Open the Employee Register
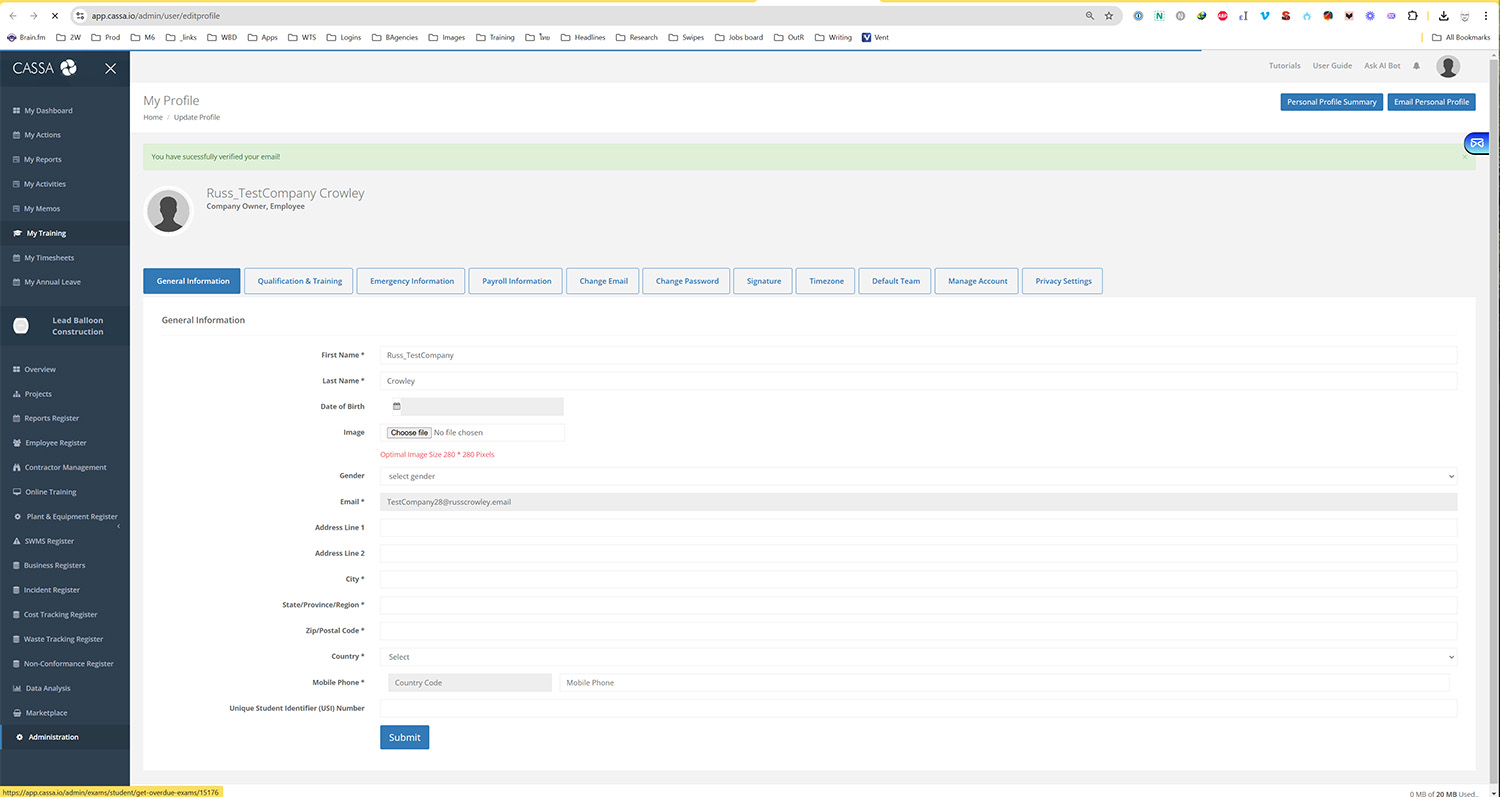Screen dimensions: 1500x797 [56, 443]
